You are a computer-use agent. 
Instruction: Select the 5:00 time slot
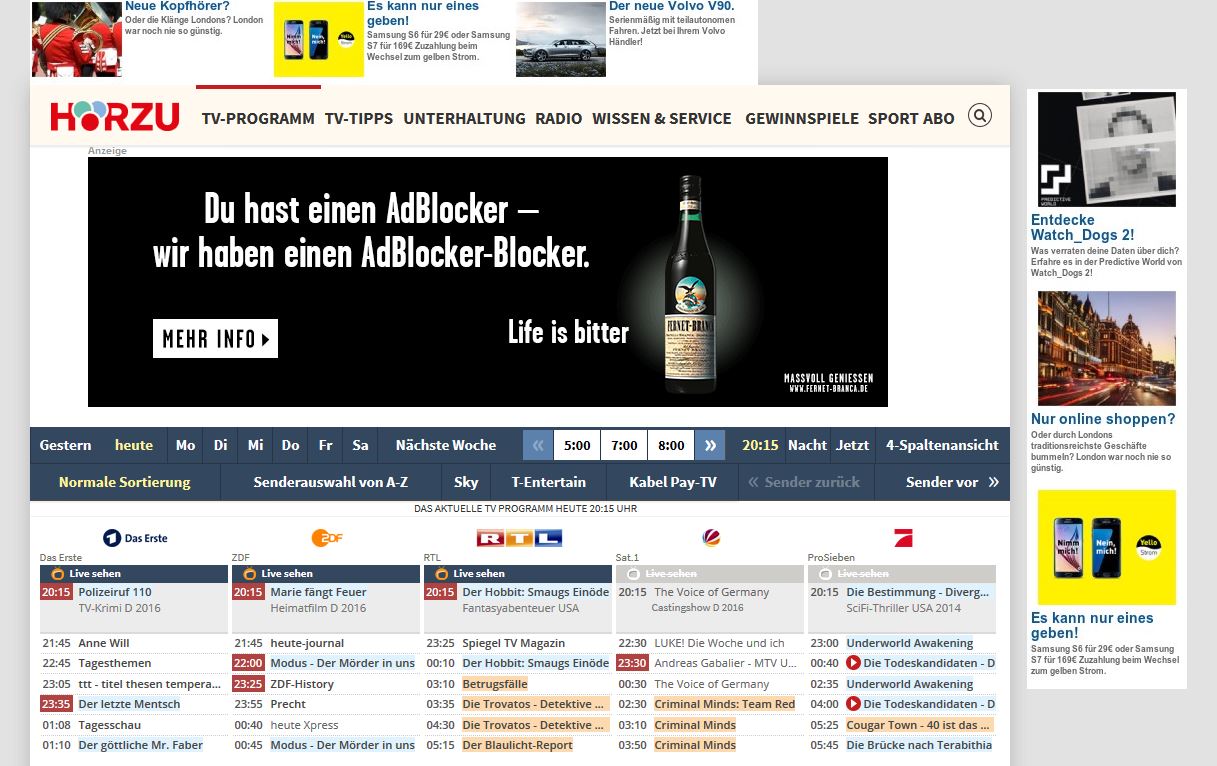577,445
